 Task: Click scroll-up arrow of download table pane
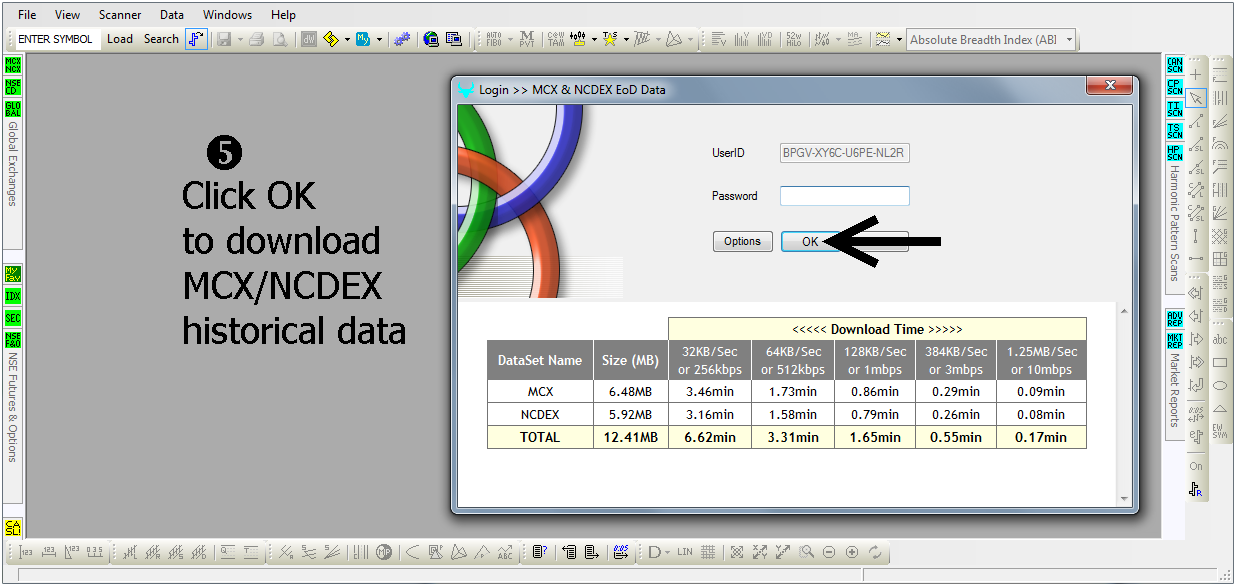click(1124, 311)
